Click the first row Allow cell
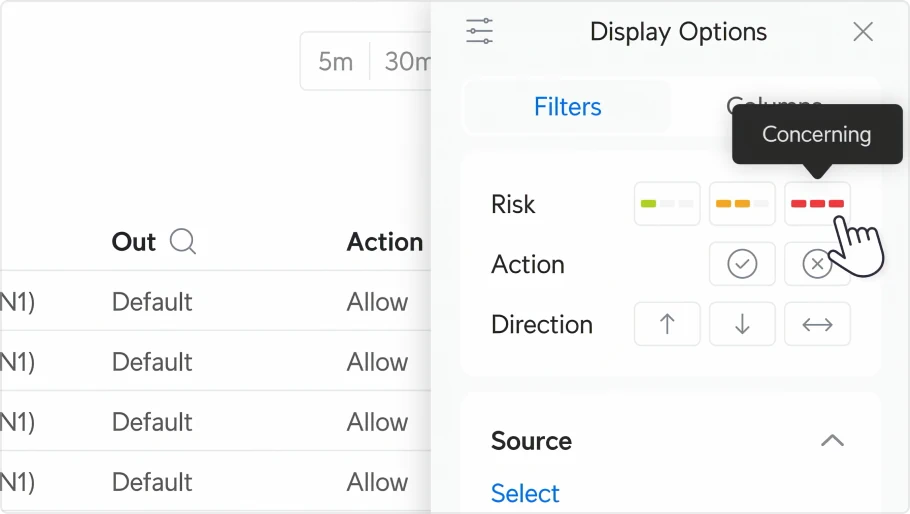 click(377, 302)
